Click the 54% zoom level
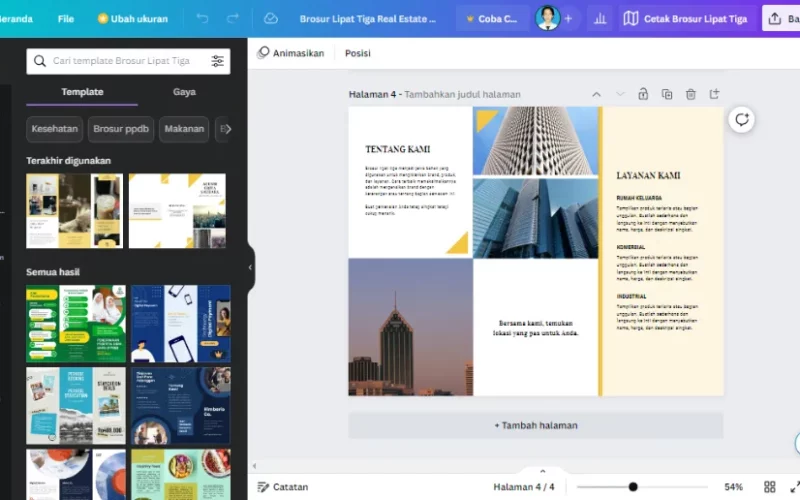800x500 pixels. (733, 487)
